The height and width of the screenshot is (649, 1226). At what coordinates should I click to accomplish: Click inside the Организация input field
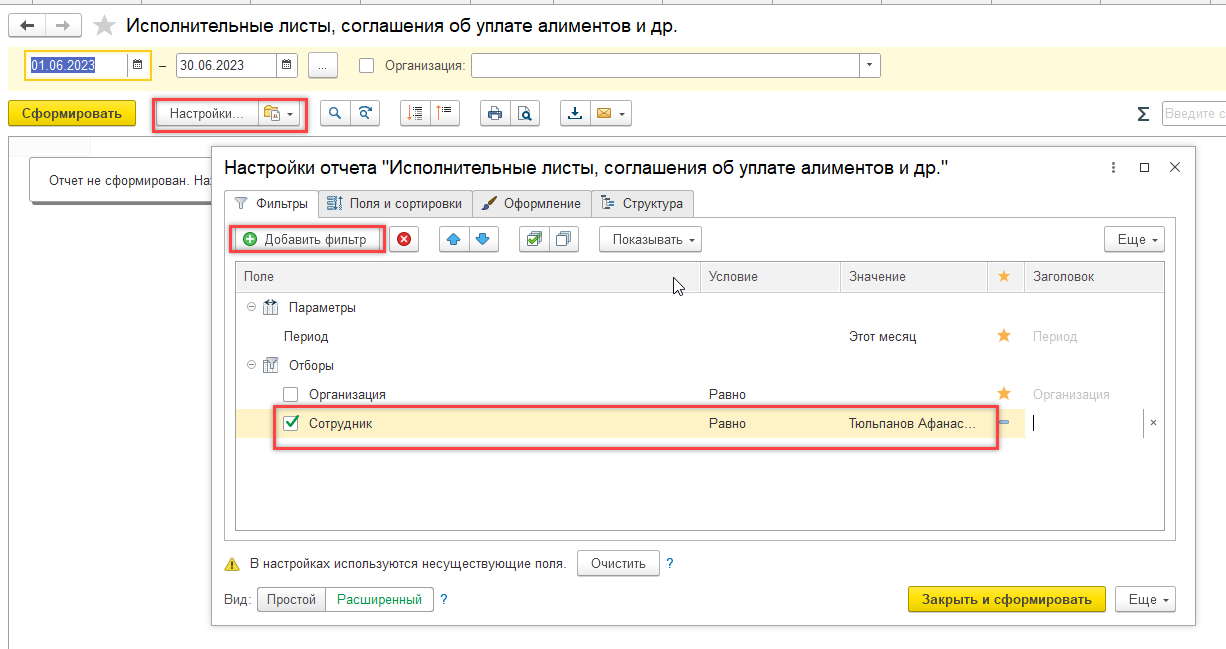click(x=665, y=65)
